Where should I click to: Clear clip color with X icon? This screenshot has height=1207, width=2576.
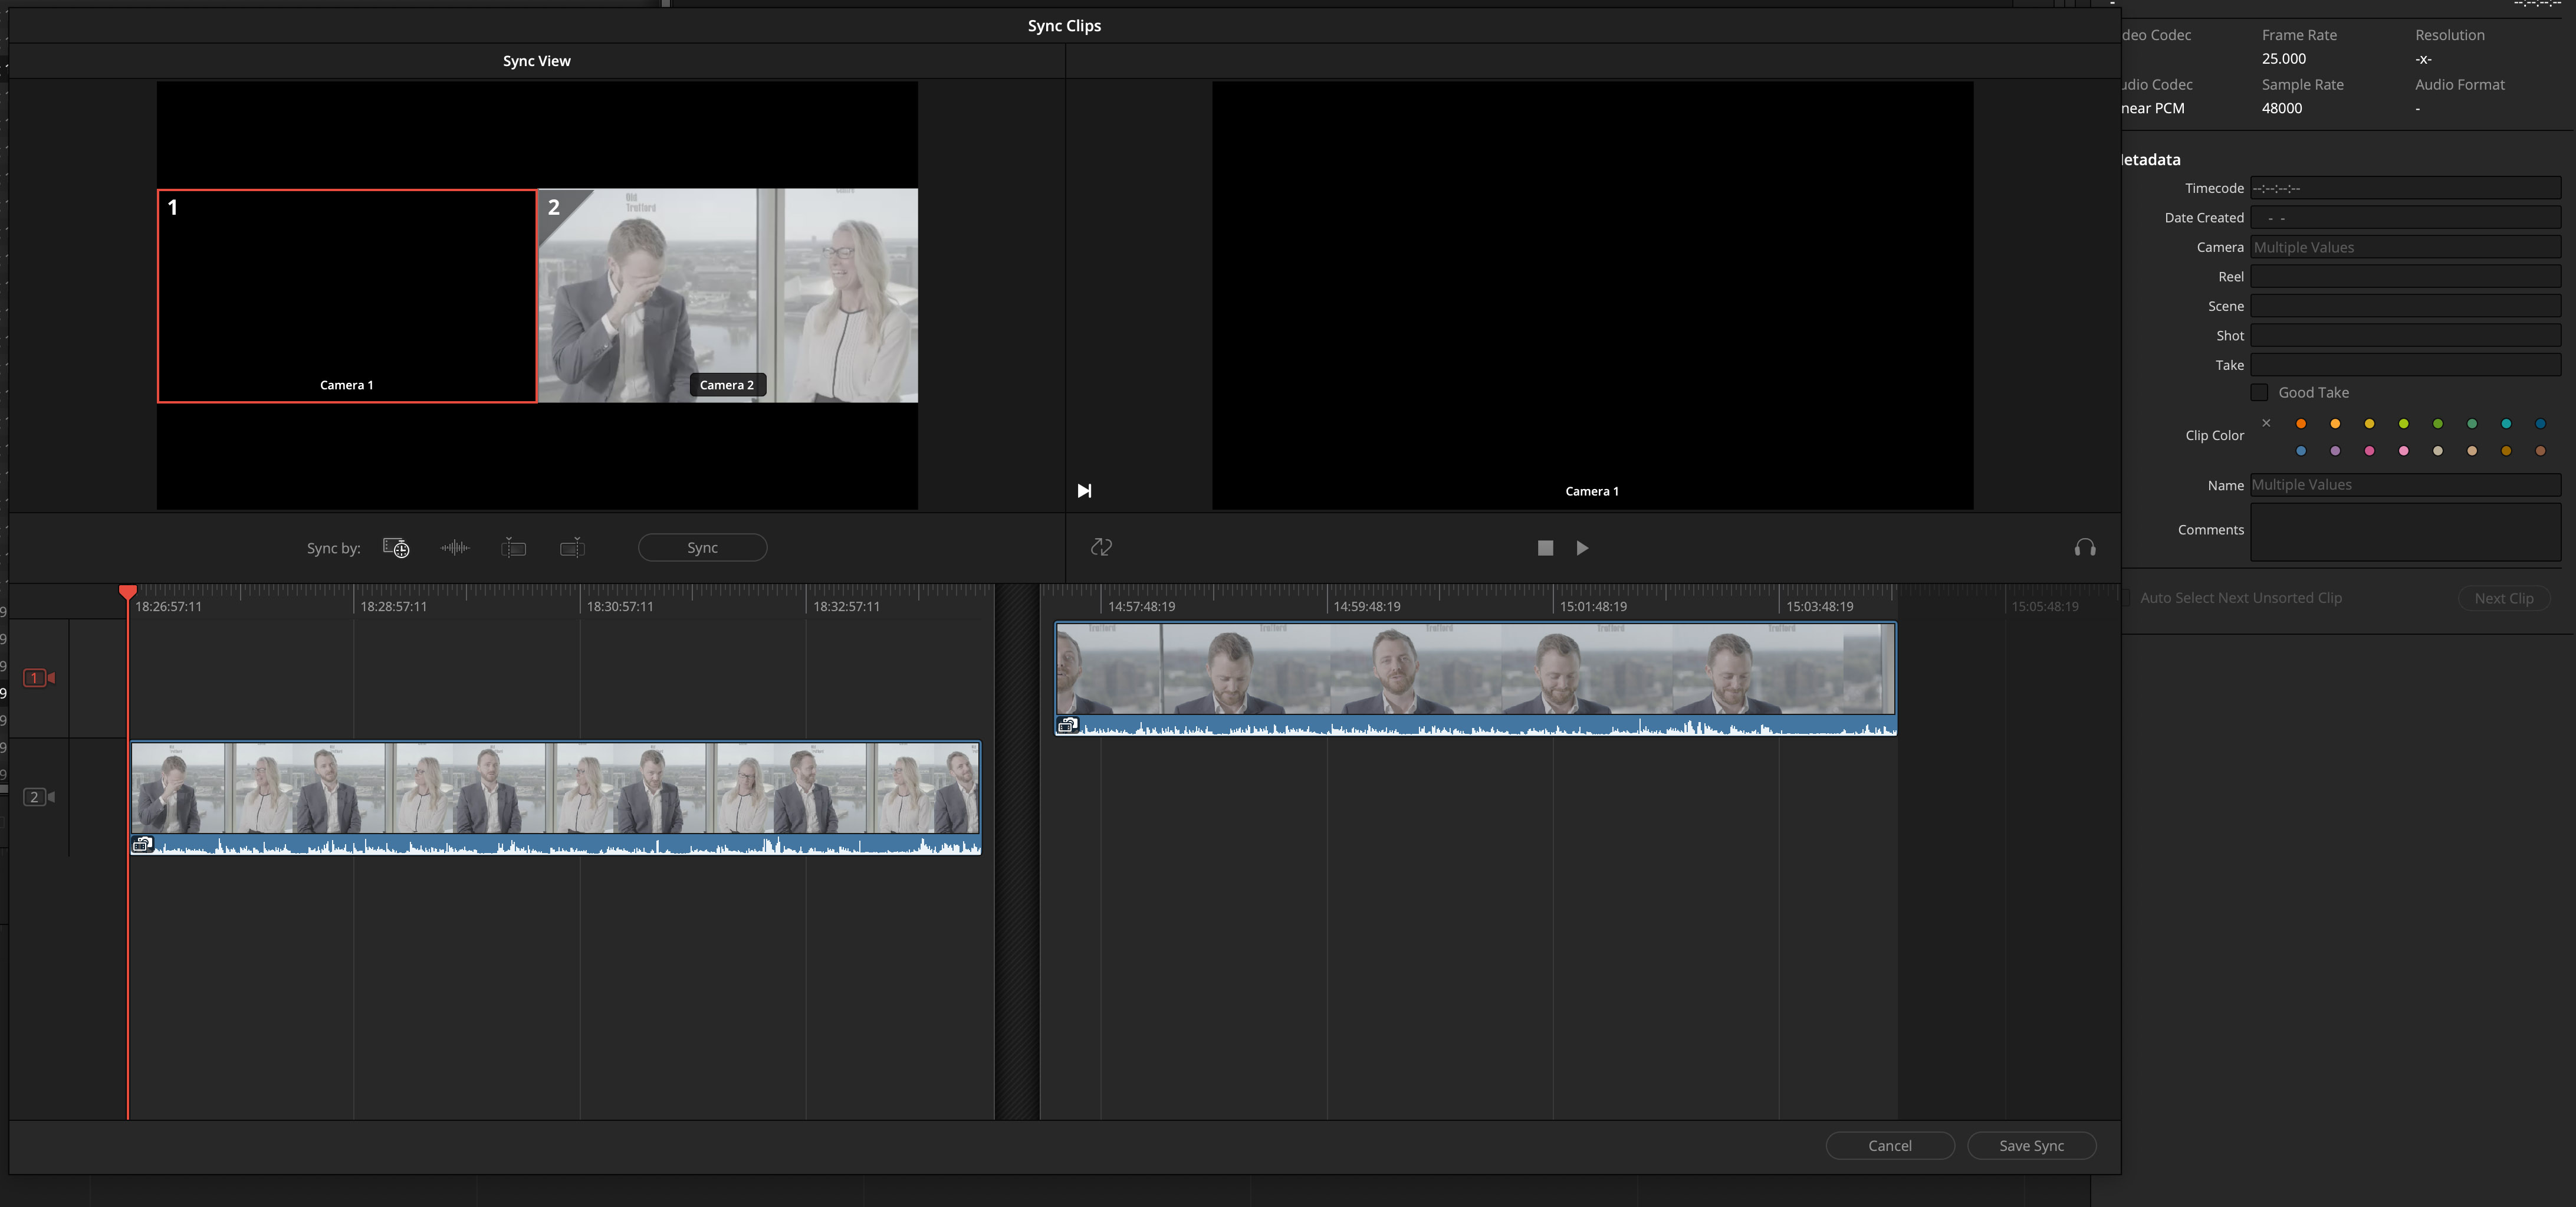point(2266,423)
